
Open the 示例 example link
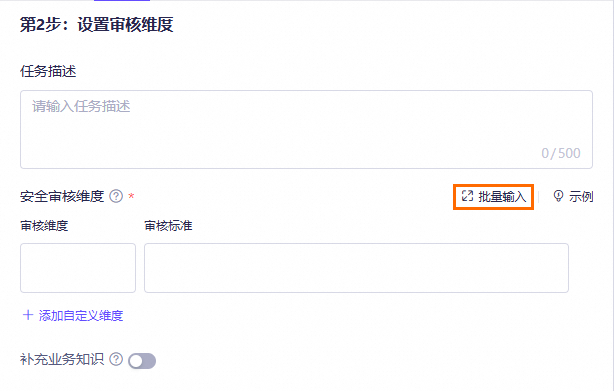[581, 196]
